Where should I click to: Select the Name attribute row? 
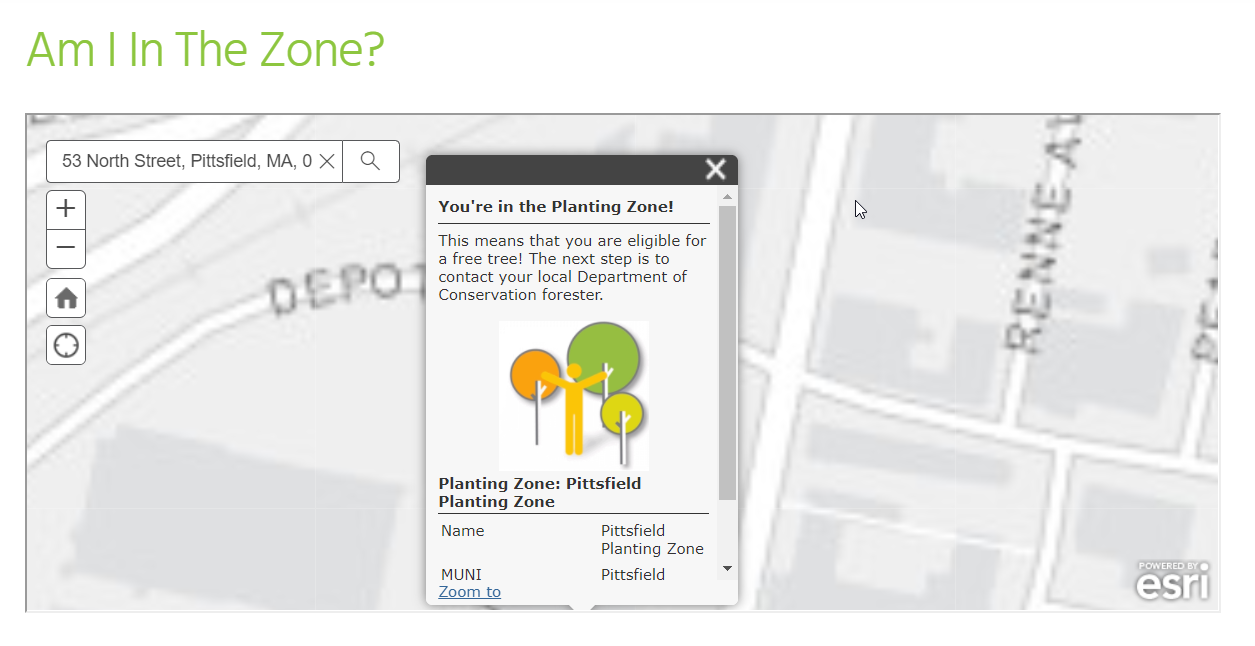574,540
